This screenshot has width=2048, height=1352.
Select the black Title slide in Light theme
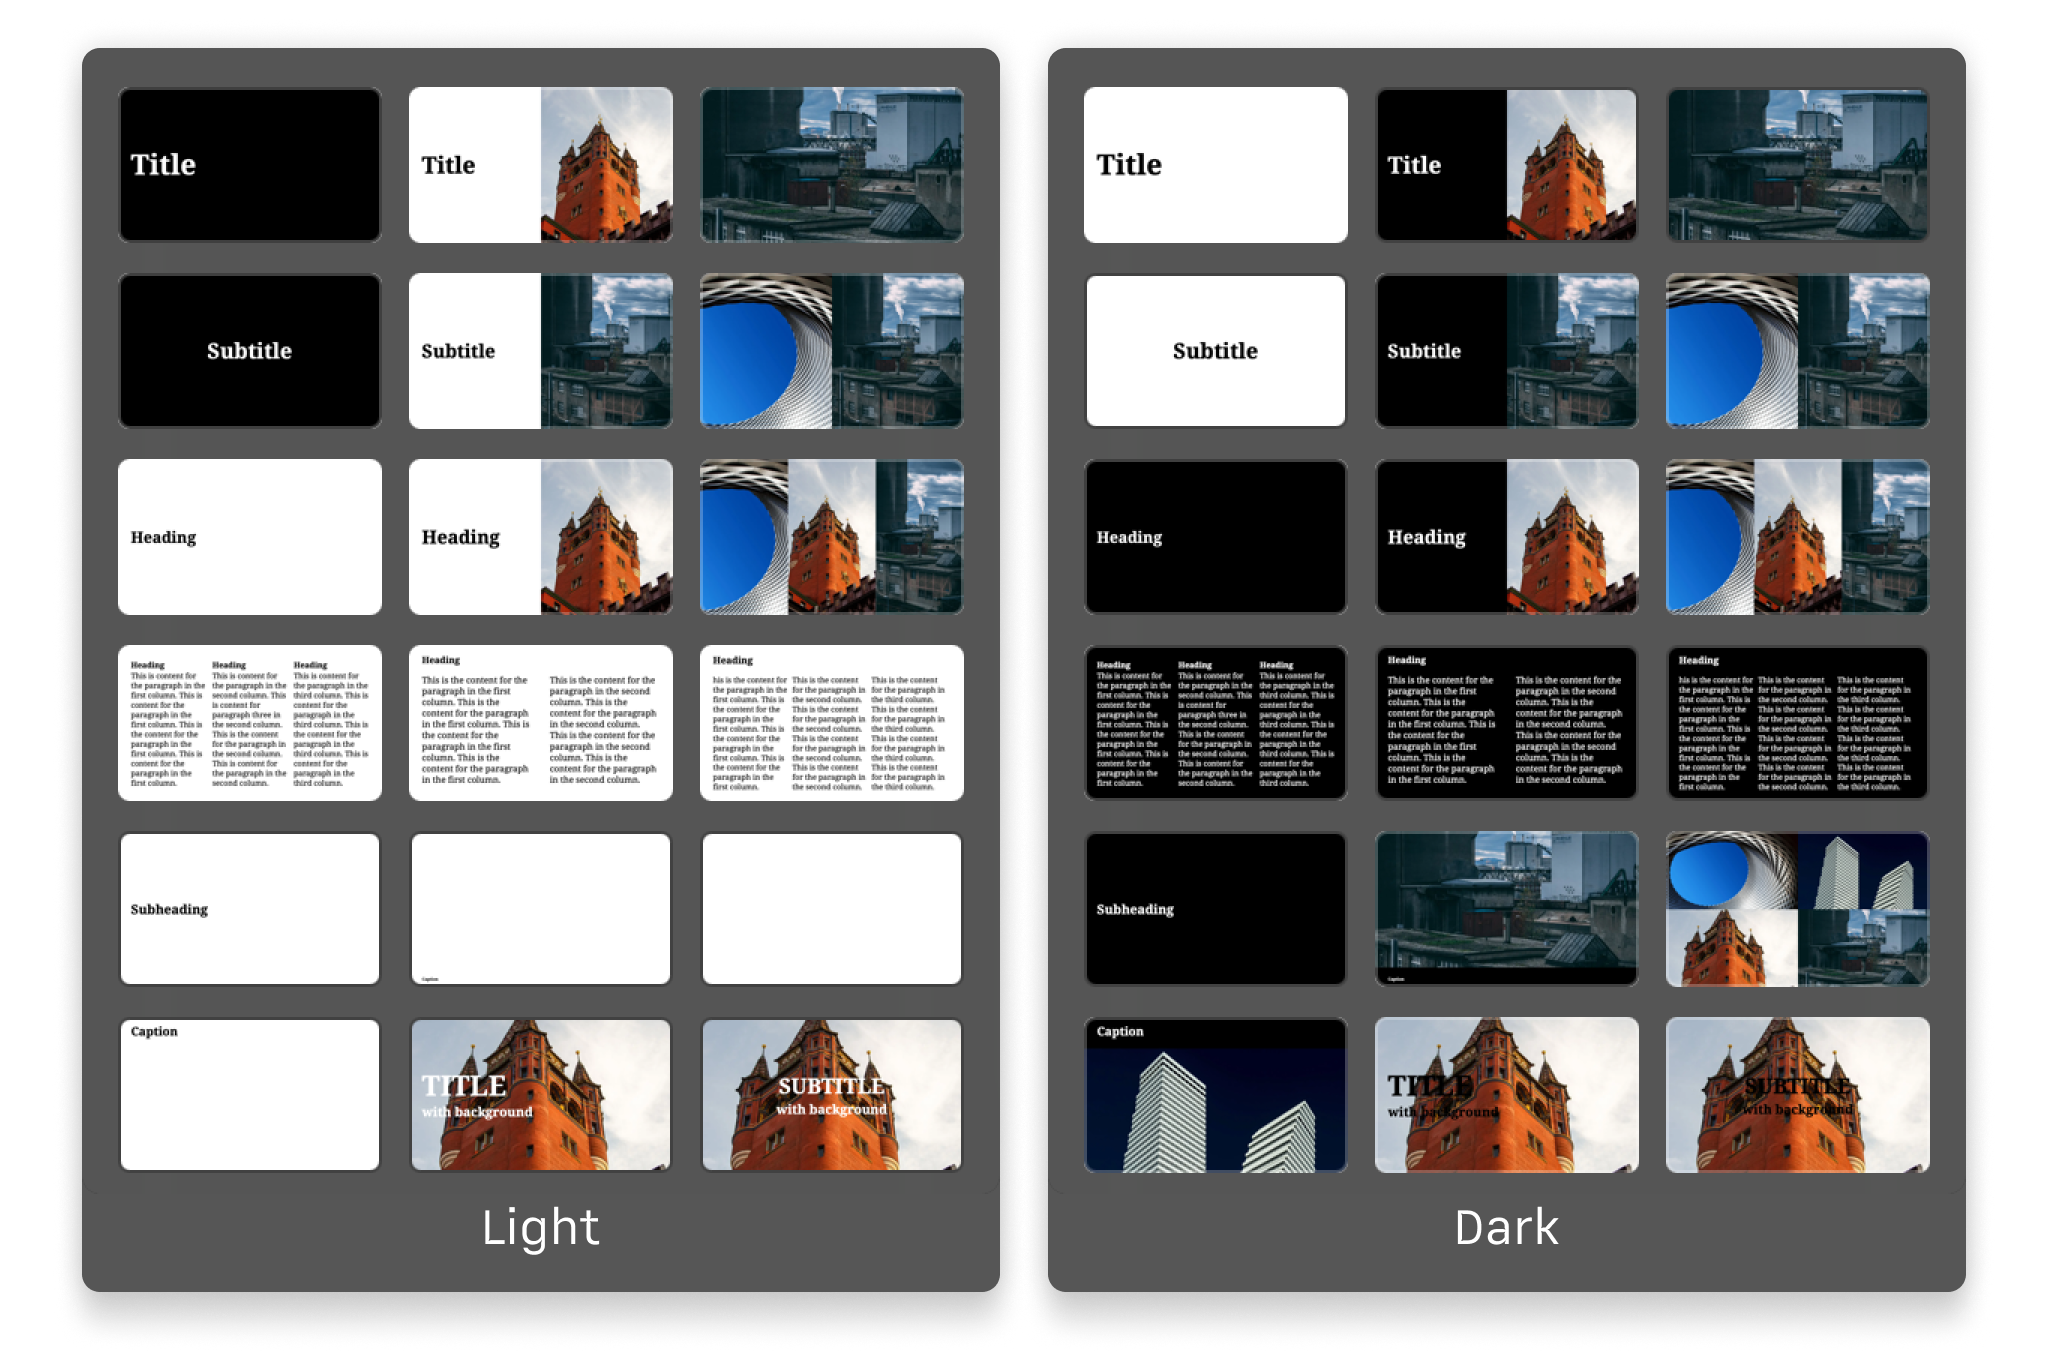(x=249, y=165)
